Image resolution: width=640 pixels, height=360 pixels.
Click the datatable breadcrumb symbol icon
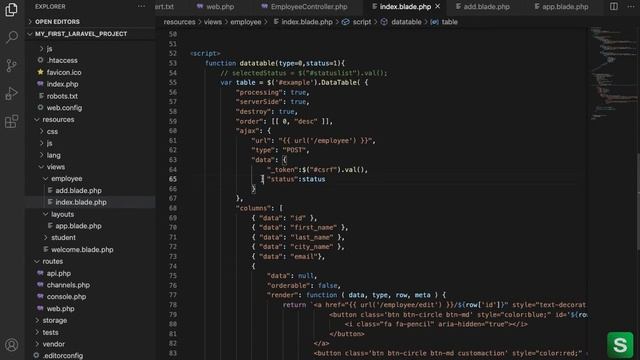[x=384, y=22]
